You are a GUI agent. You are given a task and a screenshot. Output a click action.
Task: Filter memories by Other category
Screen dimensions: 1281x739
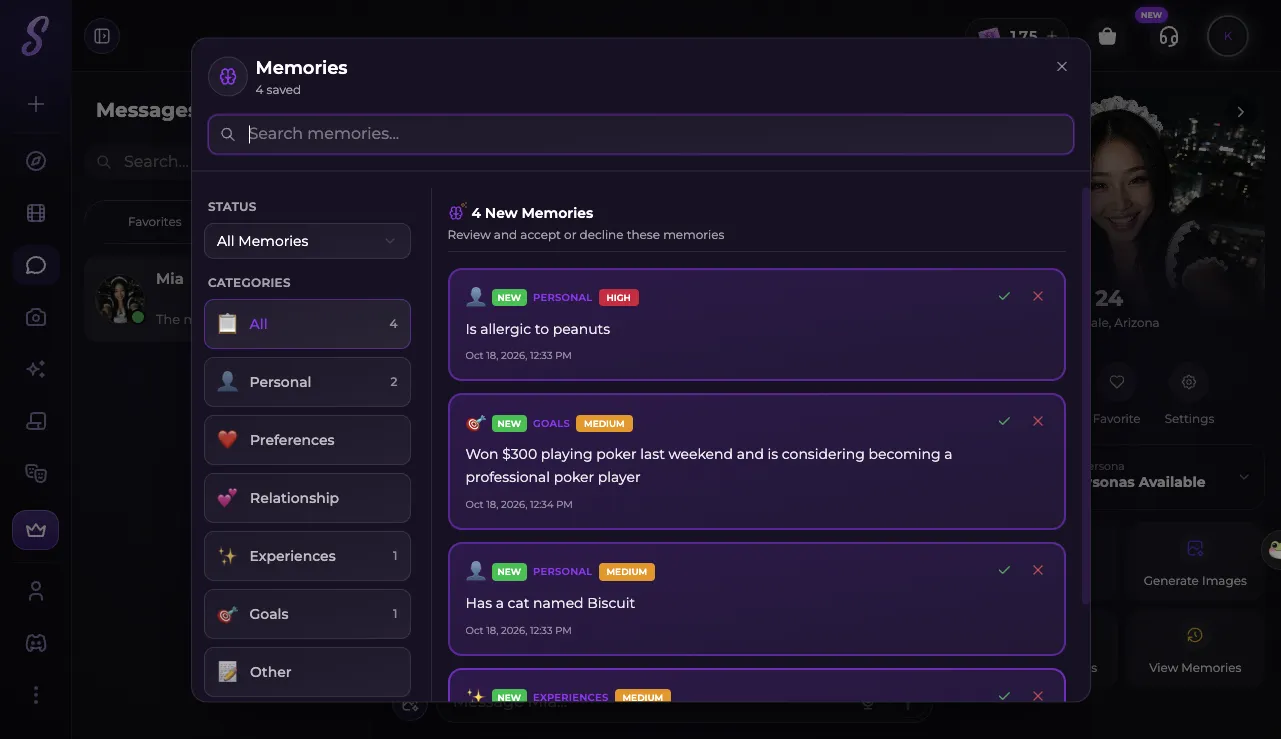tap(307, 672)
